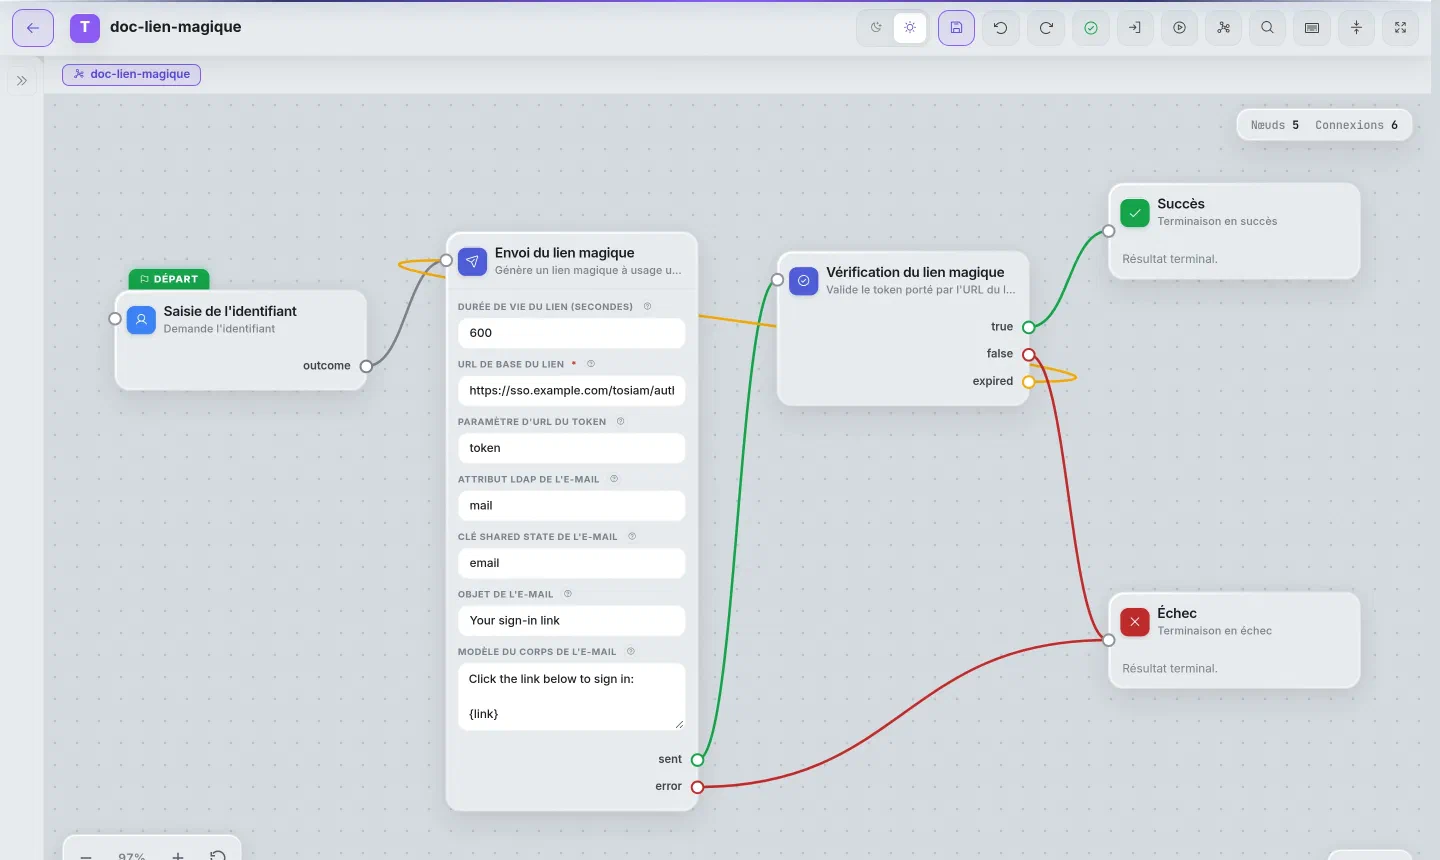Click the graph auto-layout nodes icon
The height and width of the screenshot is (860, 1440).
1224,28
